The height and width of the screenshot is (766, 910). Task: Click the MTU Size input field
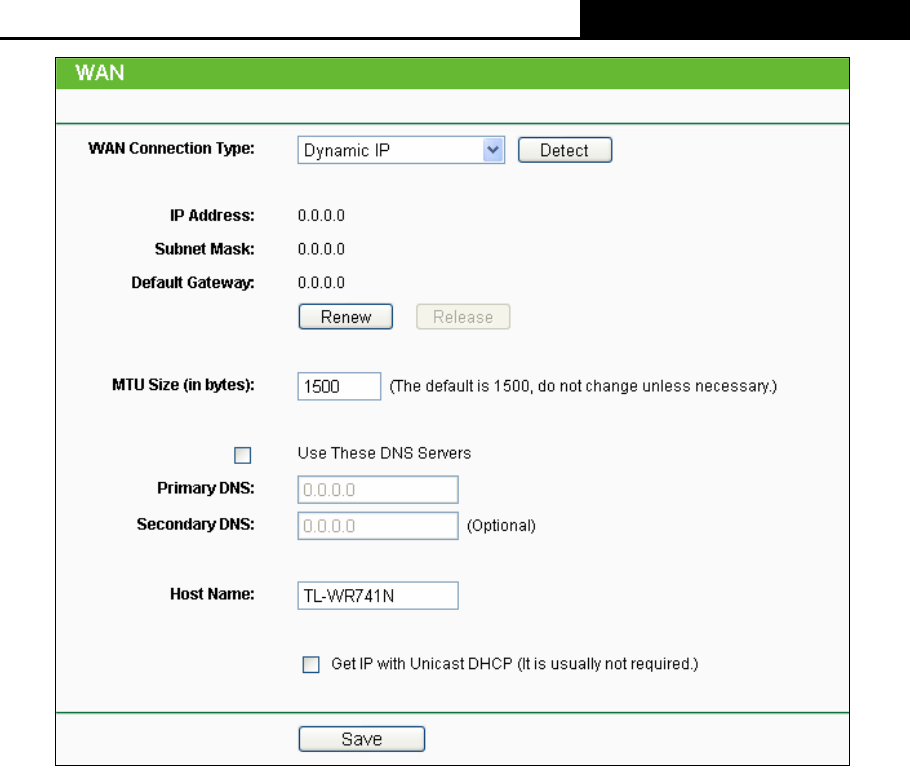339,386
